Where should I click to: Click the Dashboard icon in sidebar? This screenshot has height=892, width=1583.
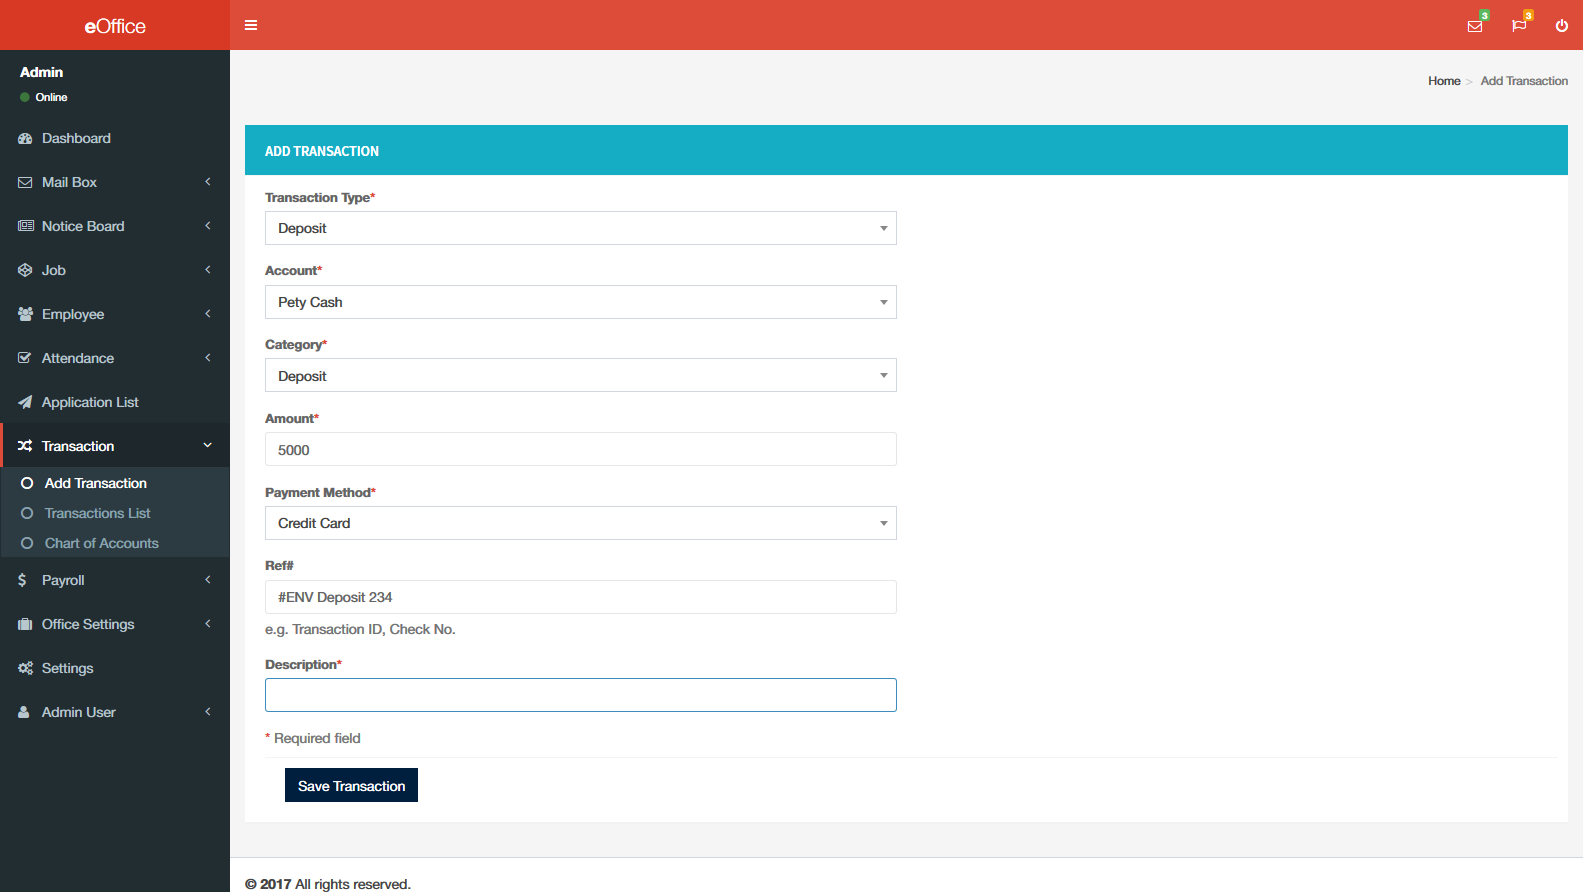click(x=25, y=138)
